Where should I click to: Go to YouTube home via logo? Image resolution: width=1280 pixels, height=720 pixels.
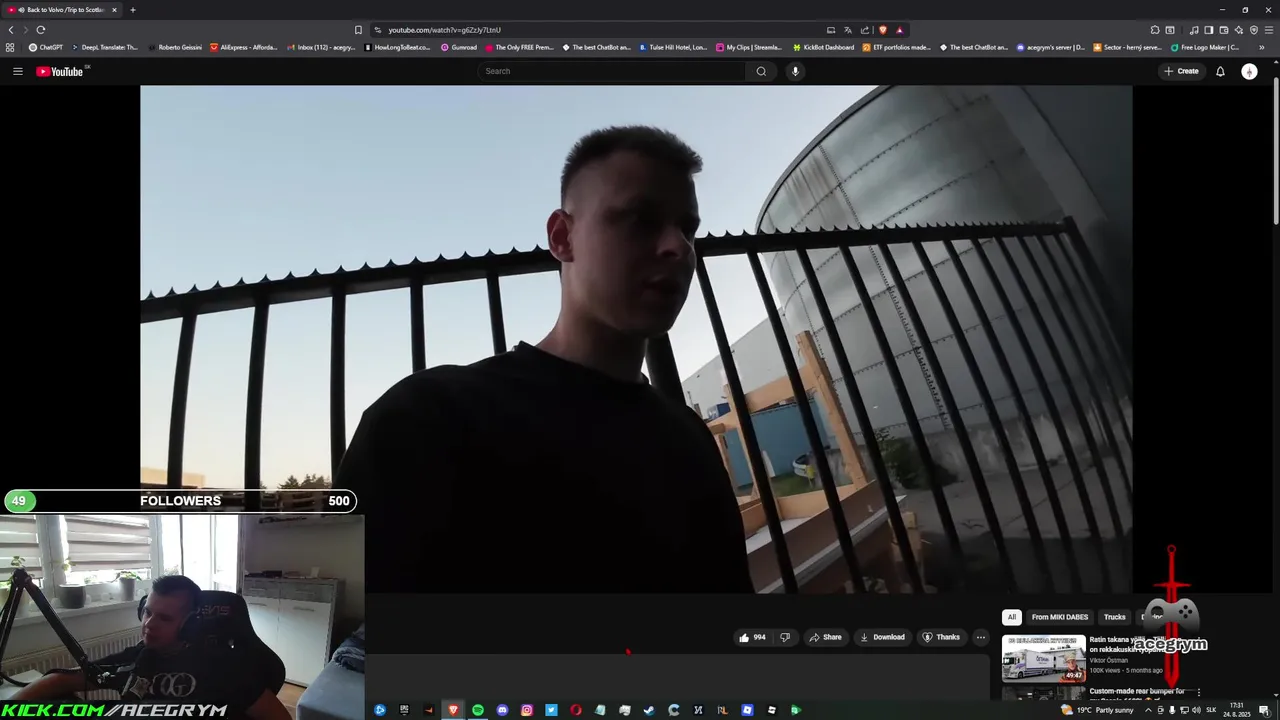point(60,71)
